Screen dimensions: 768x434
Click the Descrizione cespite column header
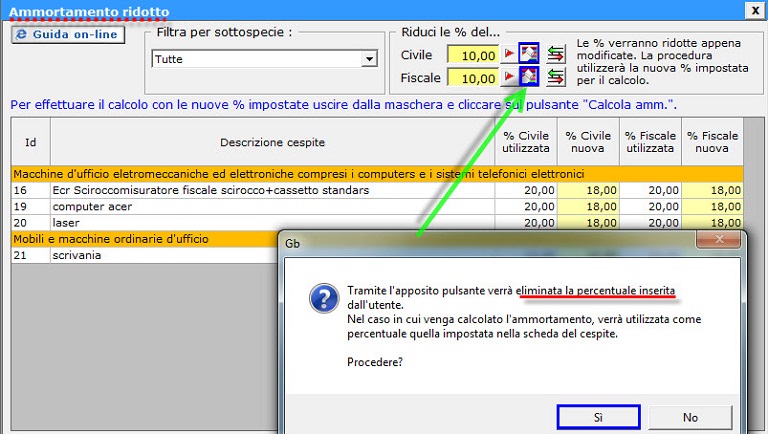tap(272, 143)
